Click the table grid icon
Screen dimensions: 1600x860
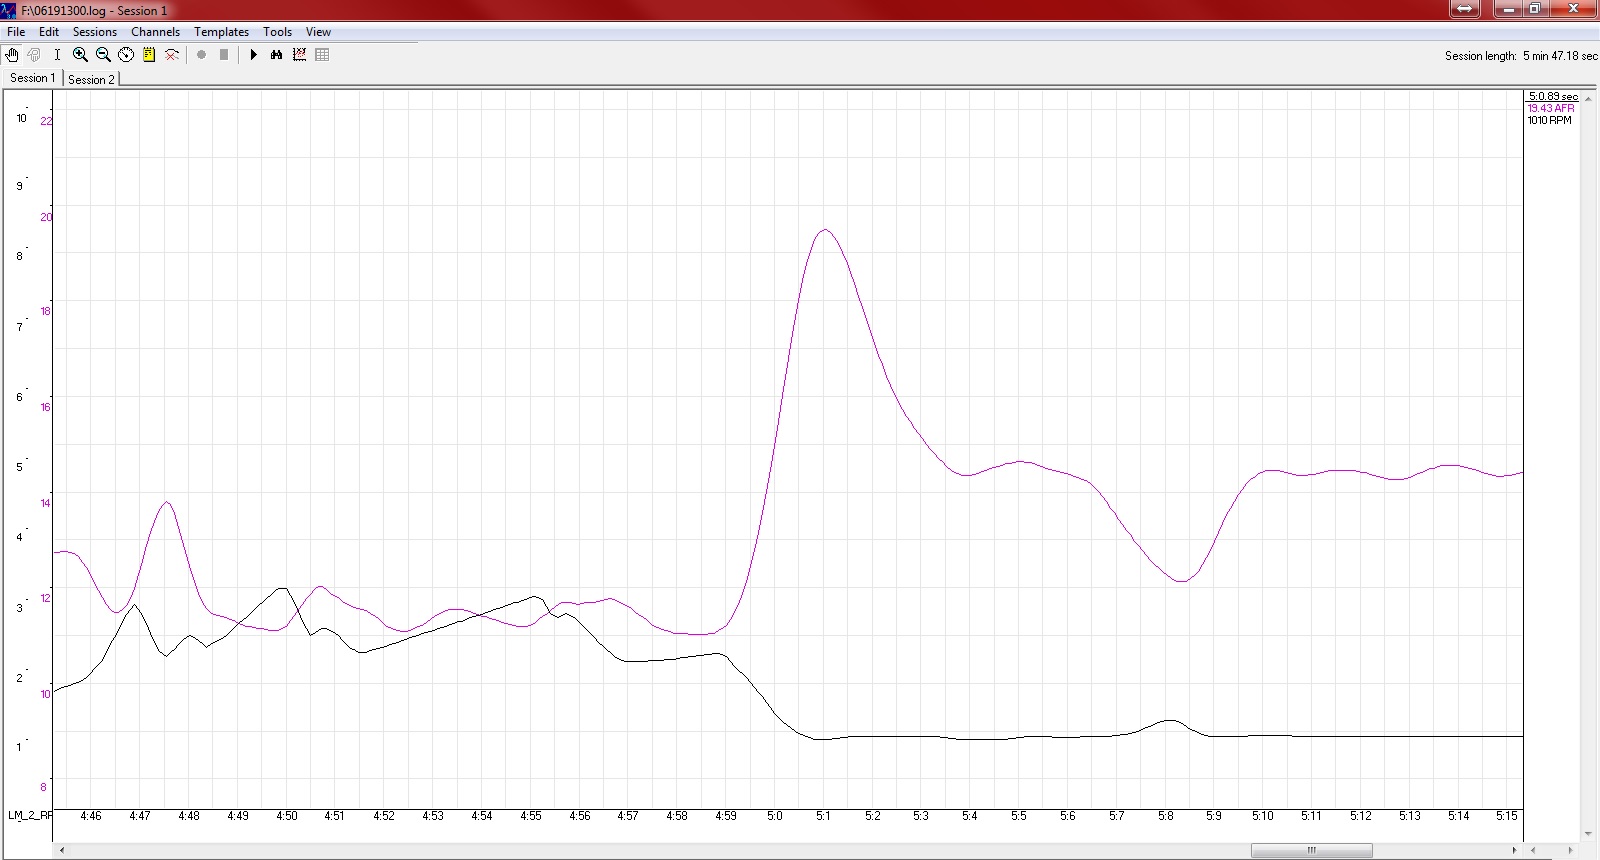tap(322, 55)
